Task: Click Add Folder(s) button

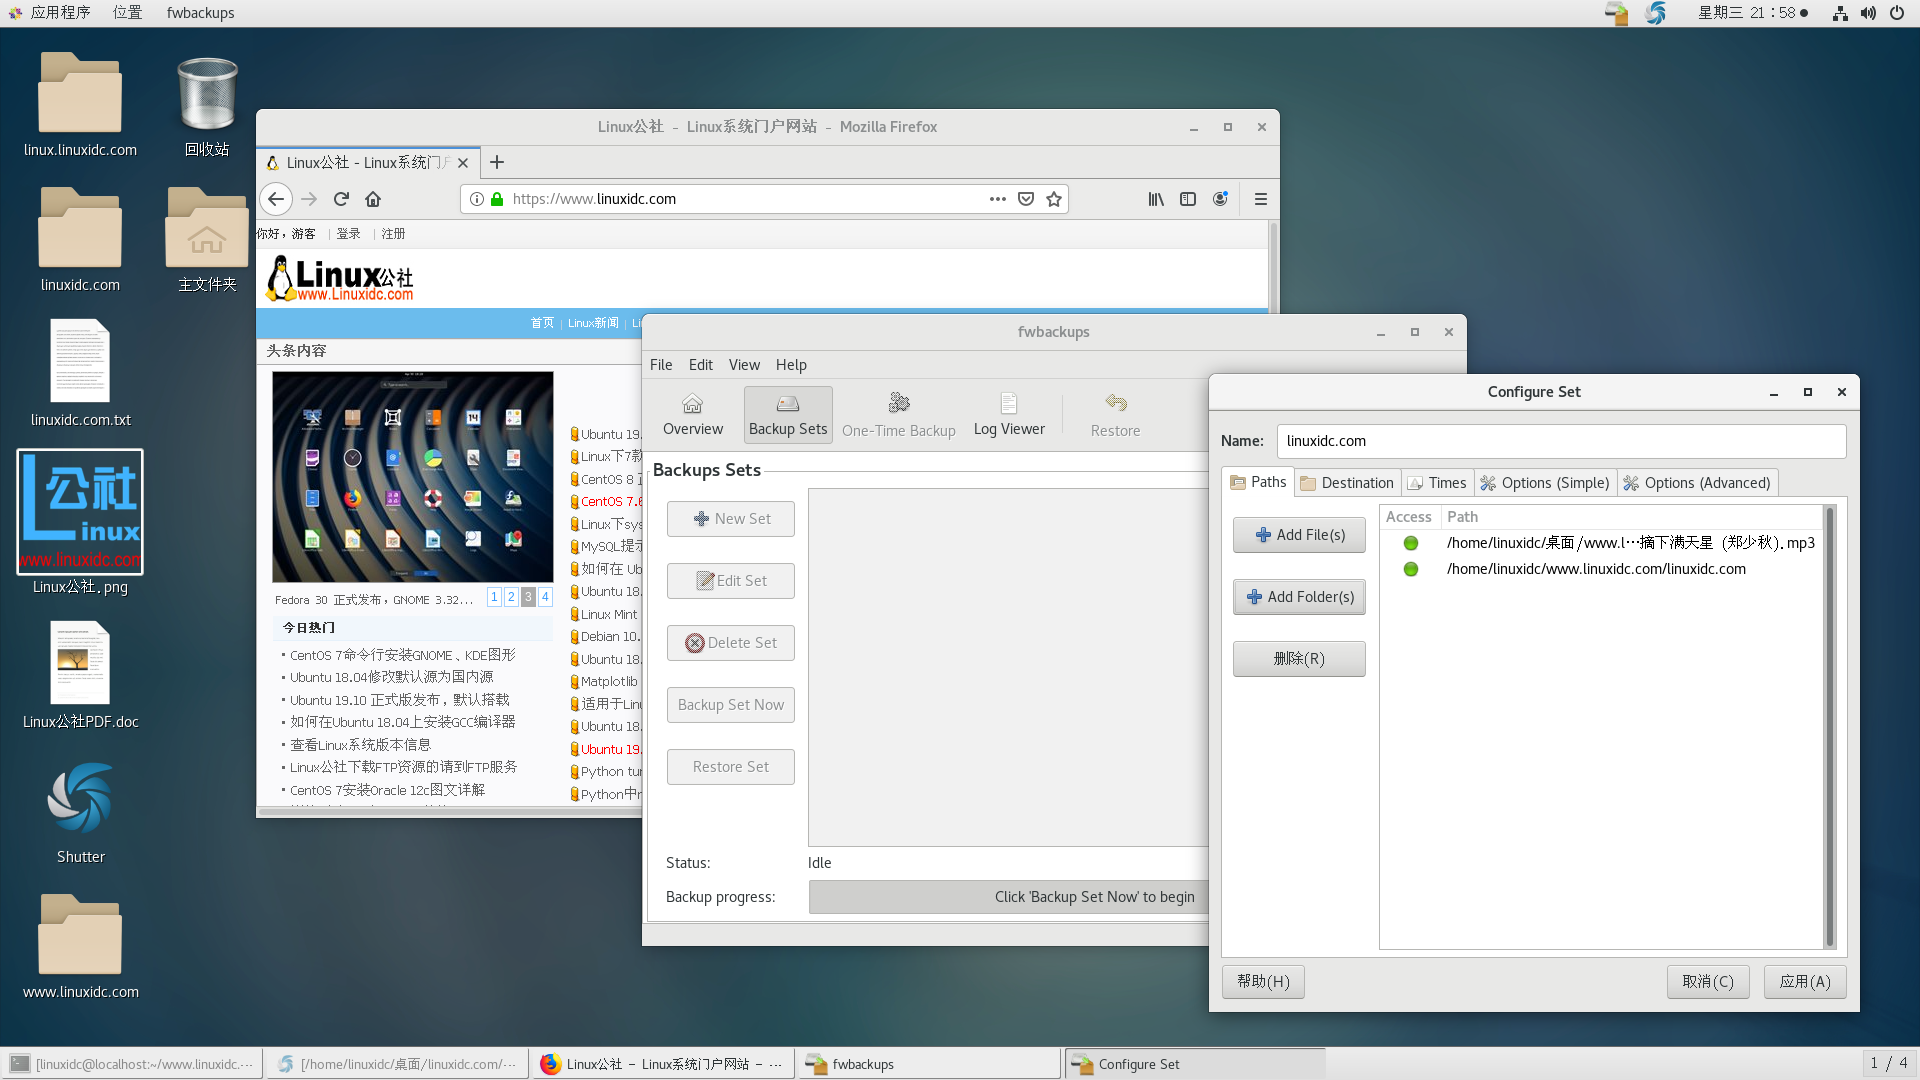Action: pos(1299,597)
